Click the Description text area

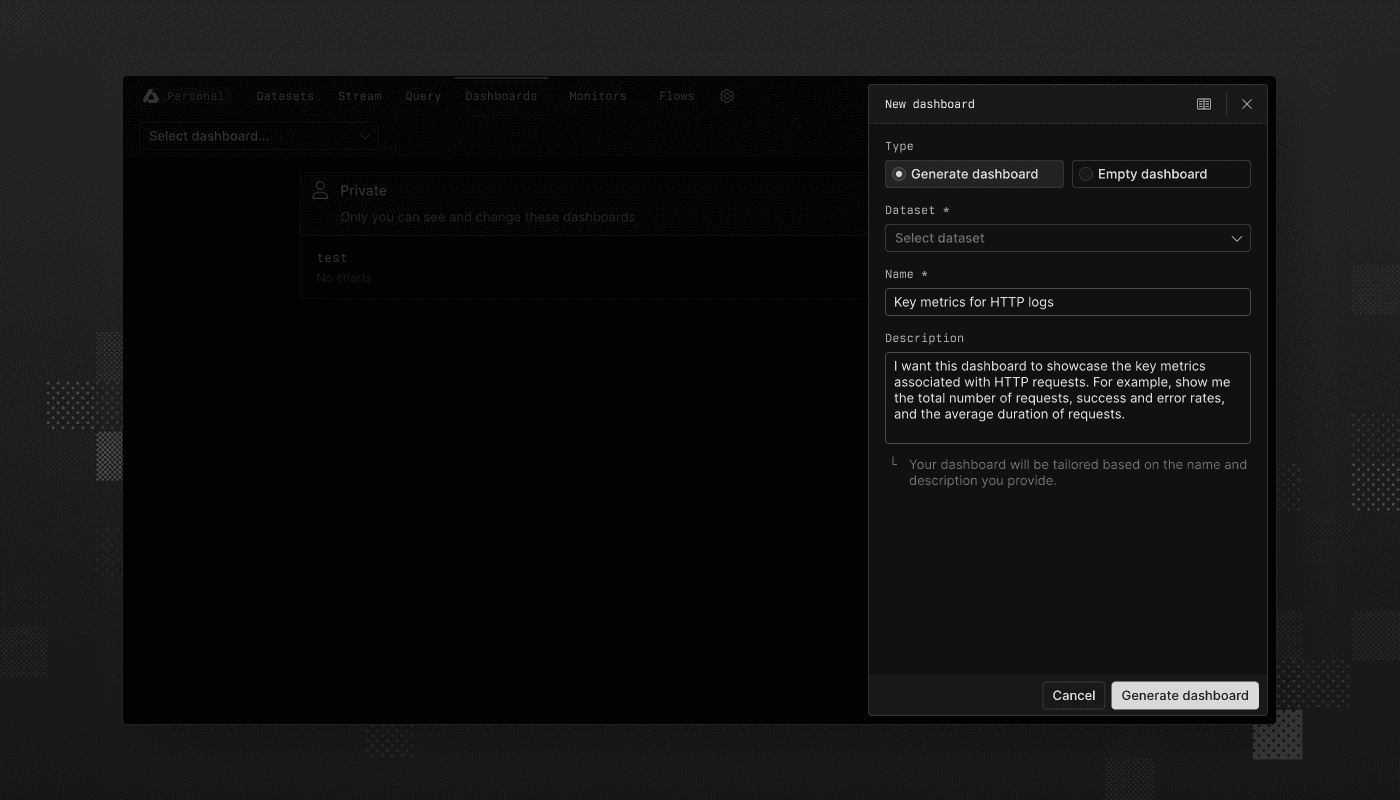(x=1067, y=397)
